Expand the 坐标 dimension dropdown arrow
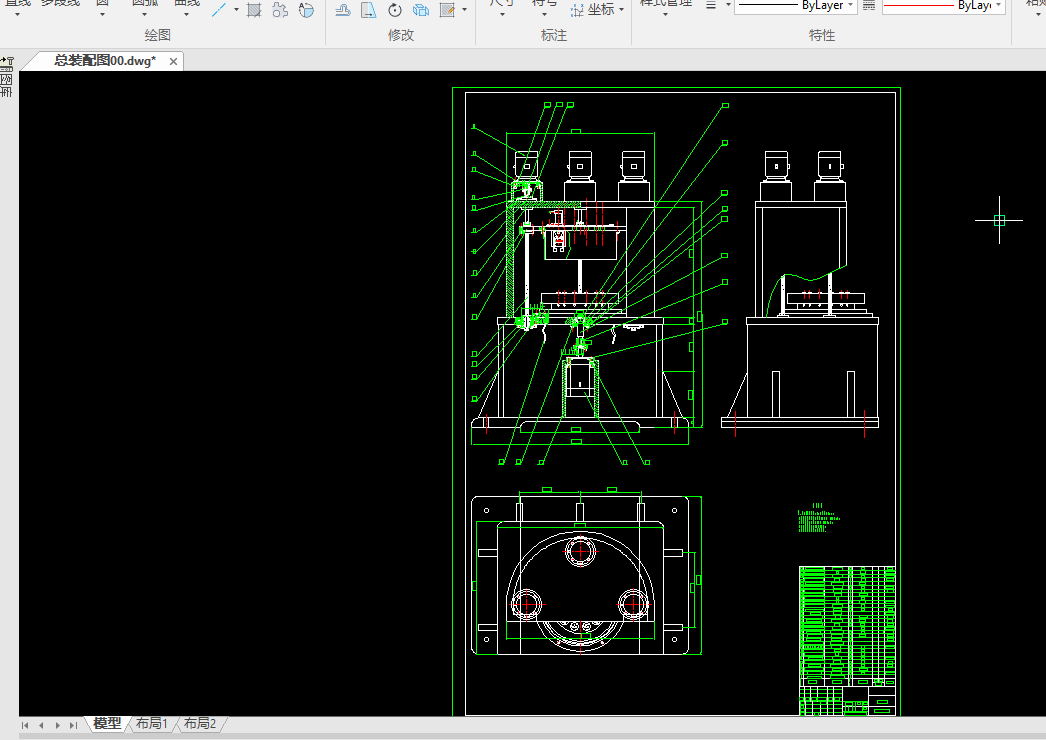1046x740 pixels. [621, 10]
